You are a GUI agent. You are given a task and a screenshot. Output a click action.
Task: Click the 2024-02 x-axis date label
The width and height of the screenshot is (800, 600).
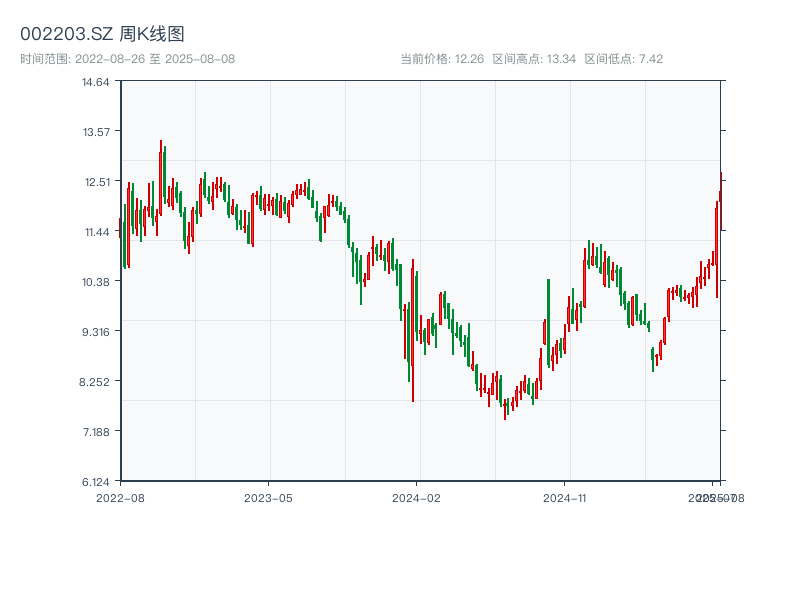tap(417, 497)
